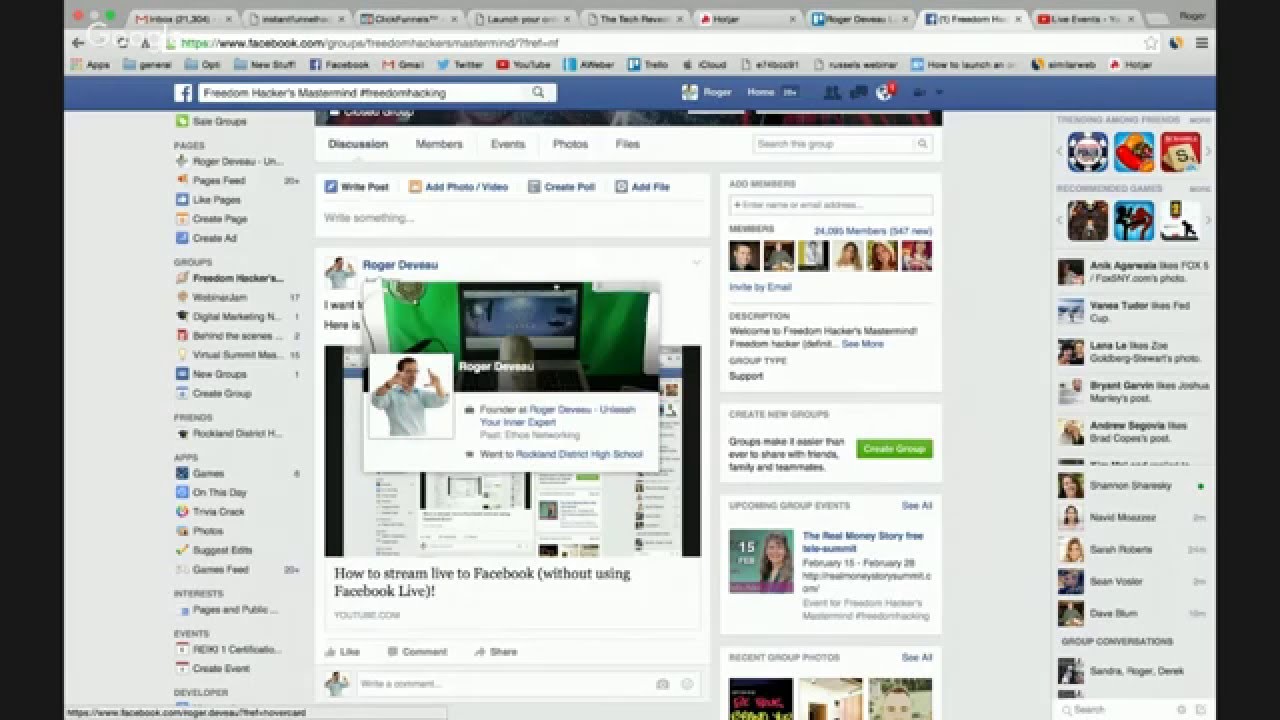The image size is (1280, 720).
Task: Open the post options chevron on Roger Deveau's post
Action: (696, 263)
